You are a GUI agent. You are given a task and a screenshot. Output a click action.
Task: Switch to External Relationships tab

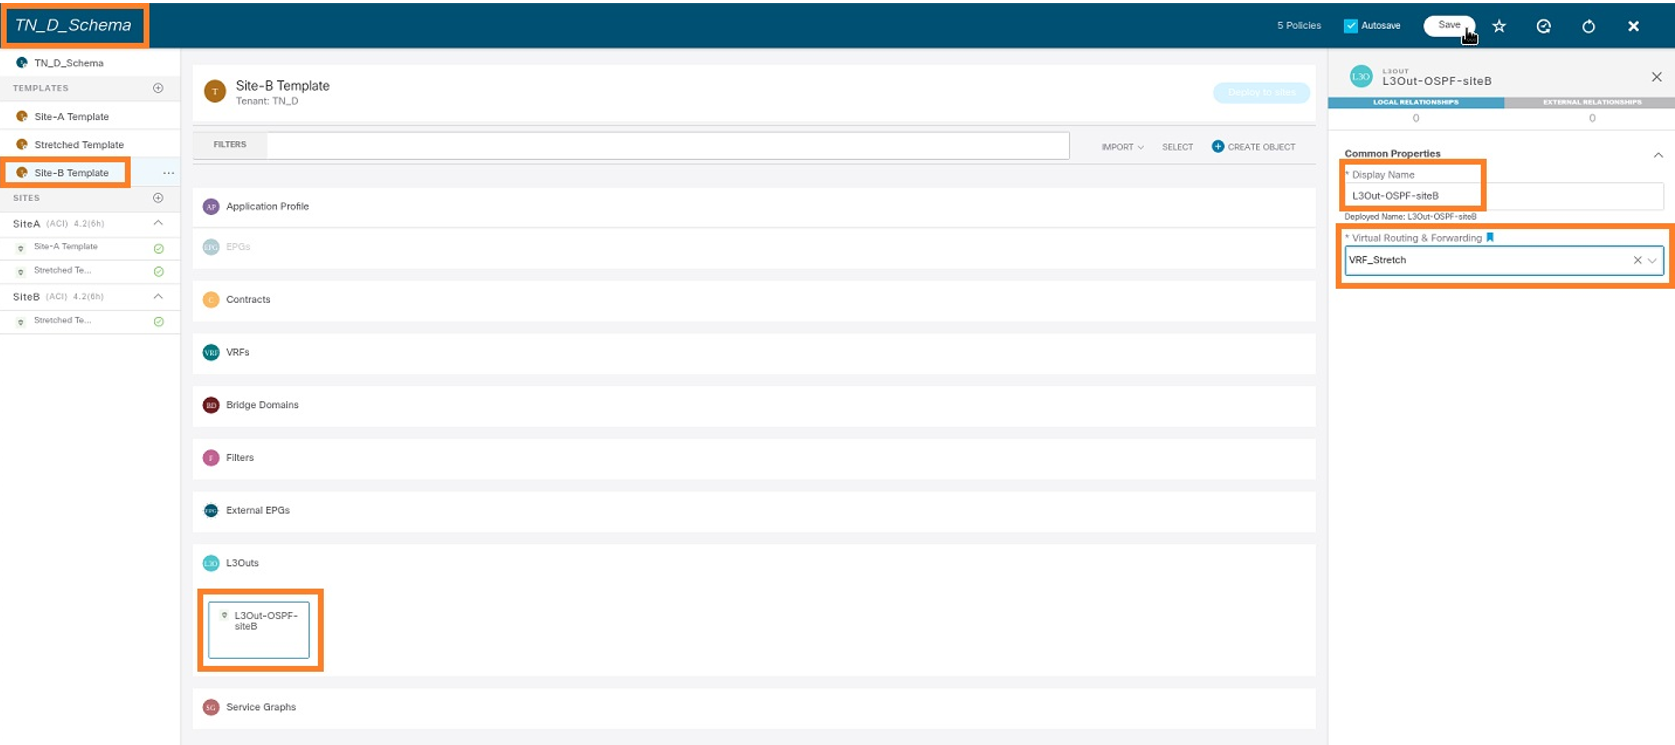point(1591,102)
